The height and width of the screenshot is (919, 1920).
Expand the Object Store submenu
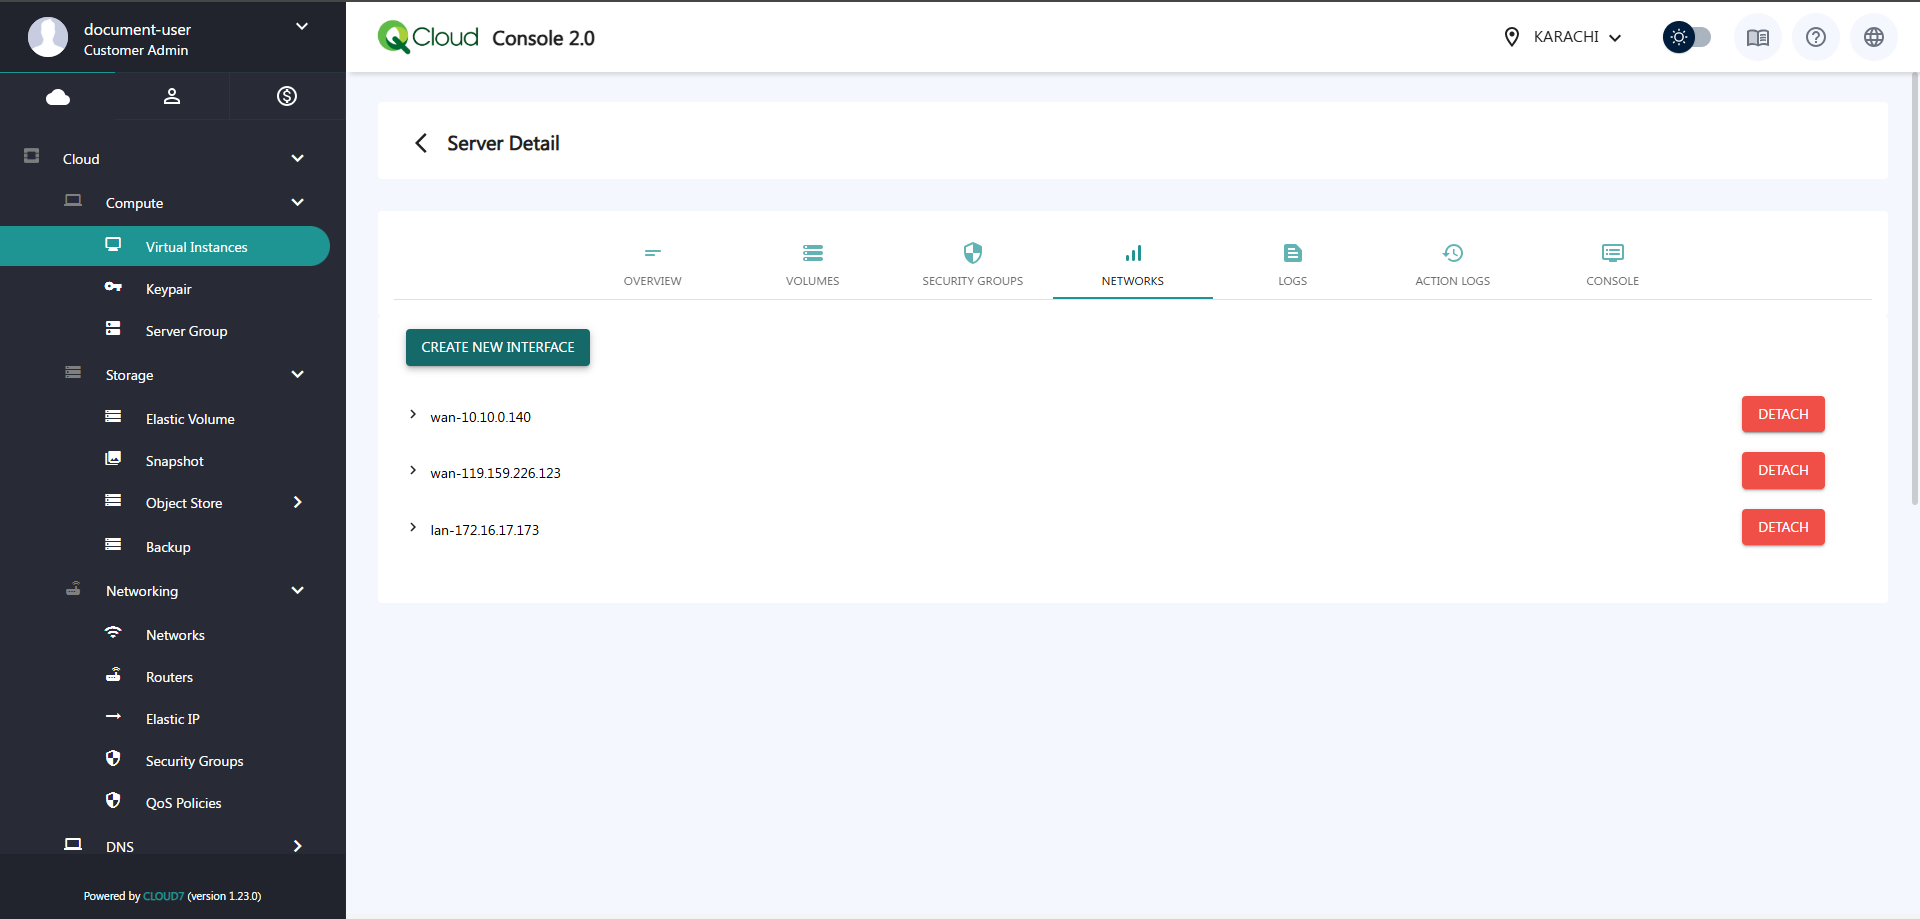(x=297, y=503)
